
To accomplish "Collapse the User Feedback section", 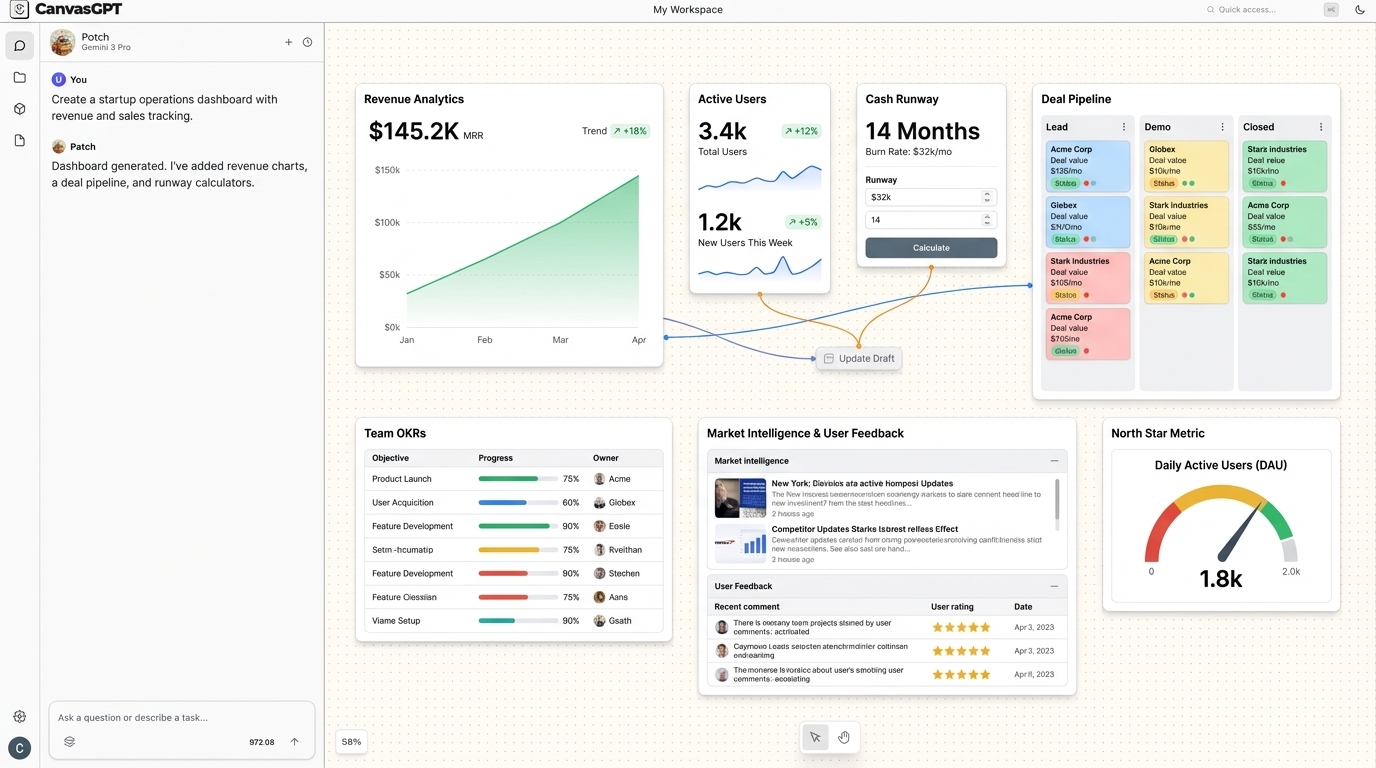I will click(x=1054, y=586).
